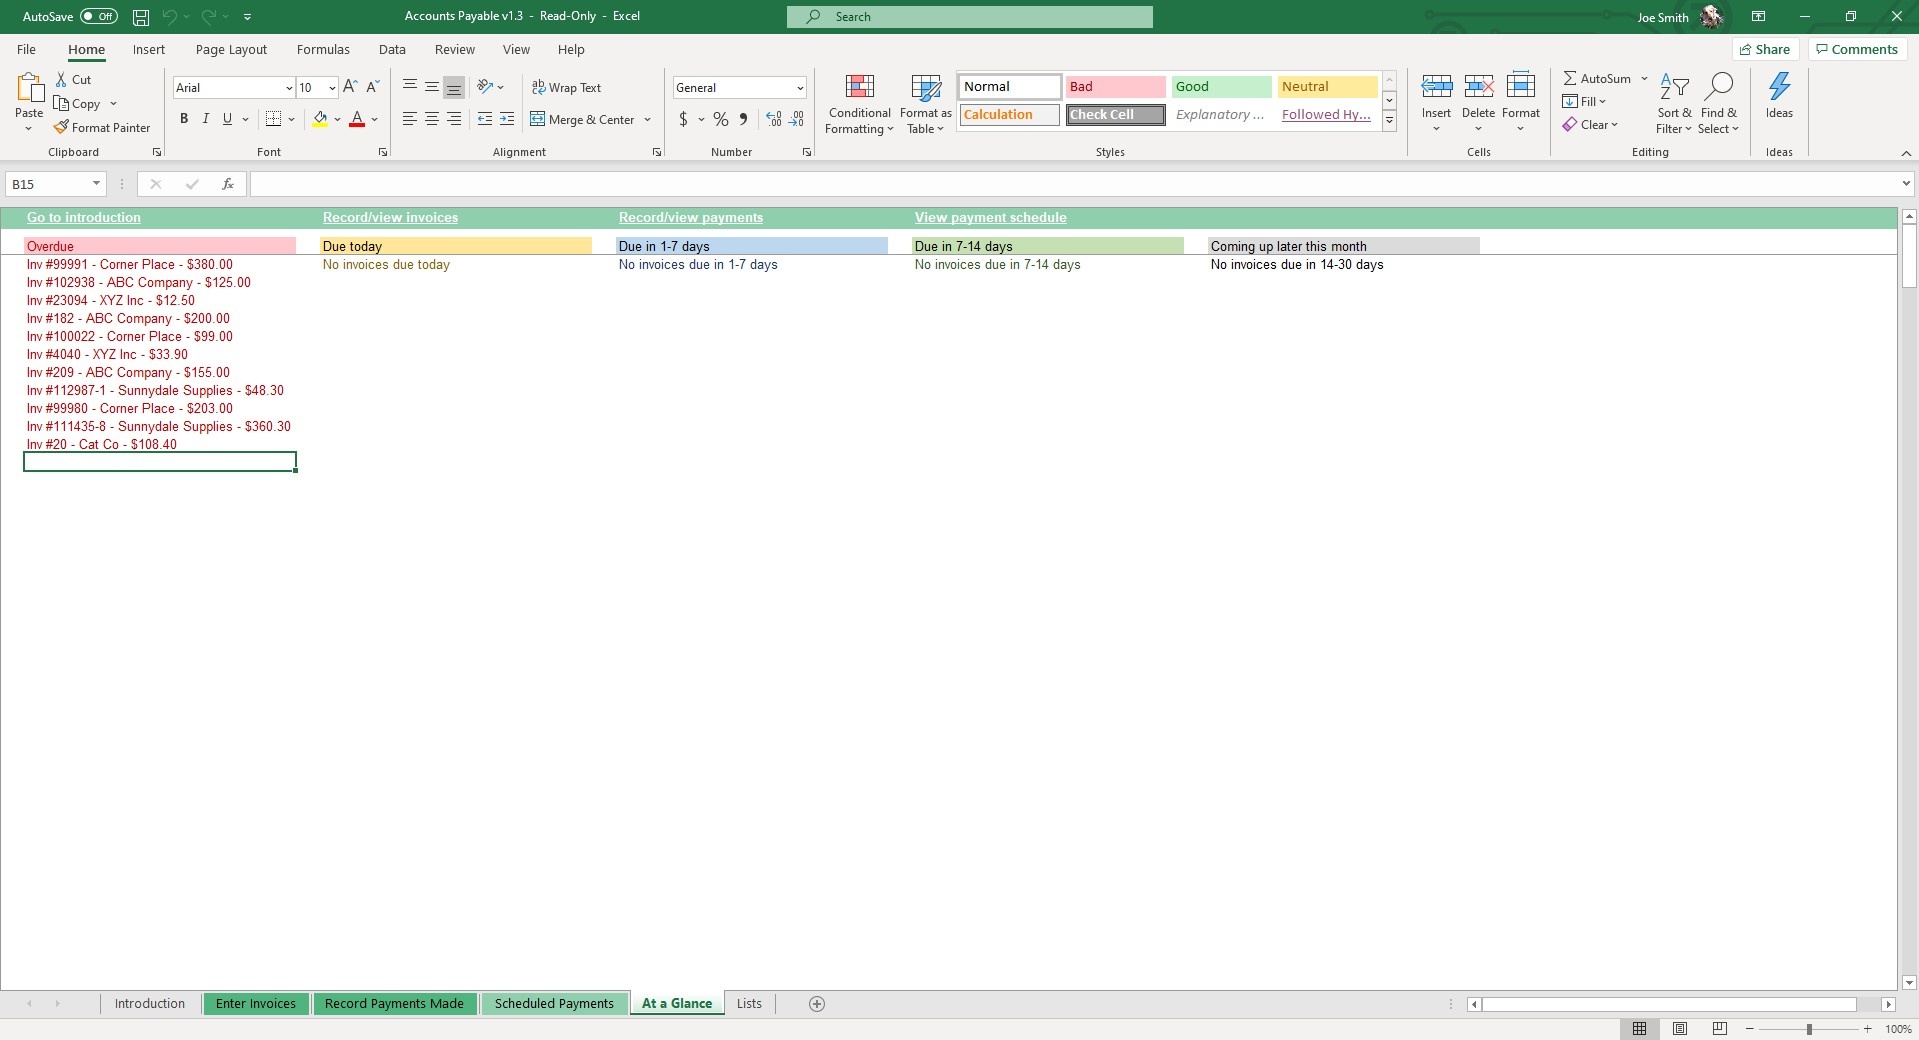
Task: Follow the View payment schedule link
Action: [x=991, y=217]
